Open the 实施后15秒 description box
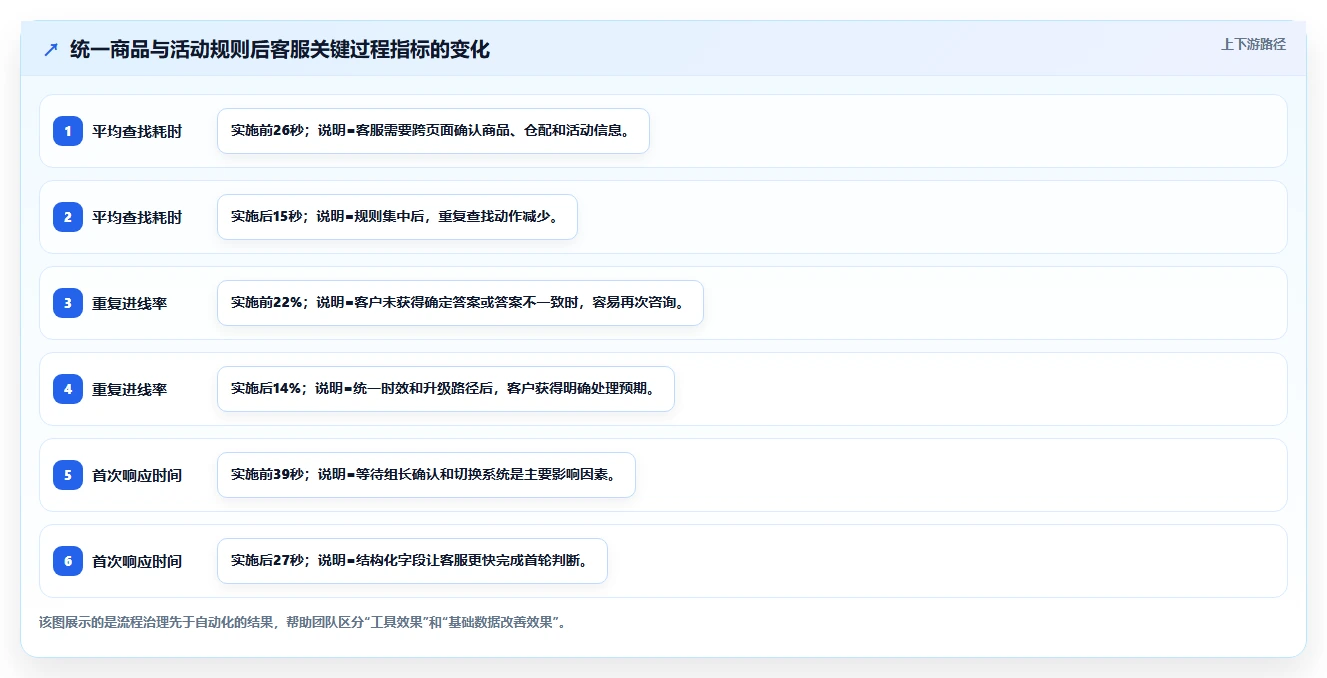This screenshot has height=678, width=1327. point(397,217)
